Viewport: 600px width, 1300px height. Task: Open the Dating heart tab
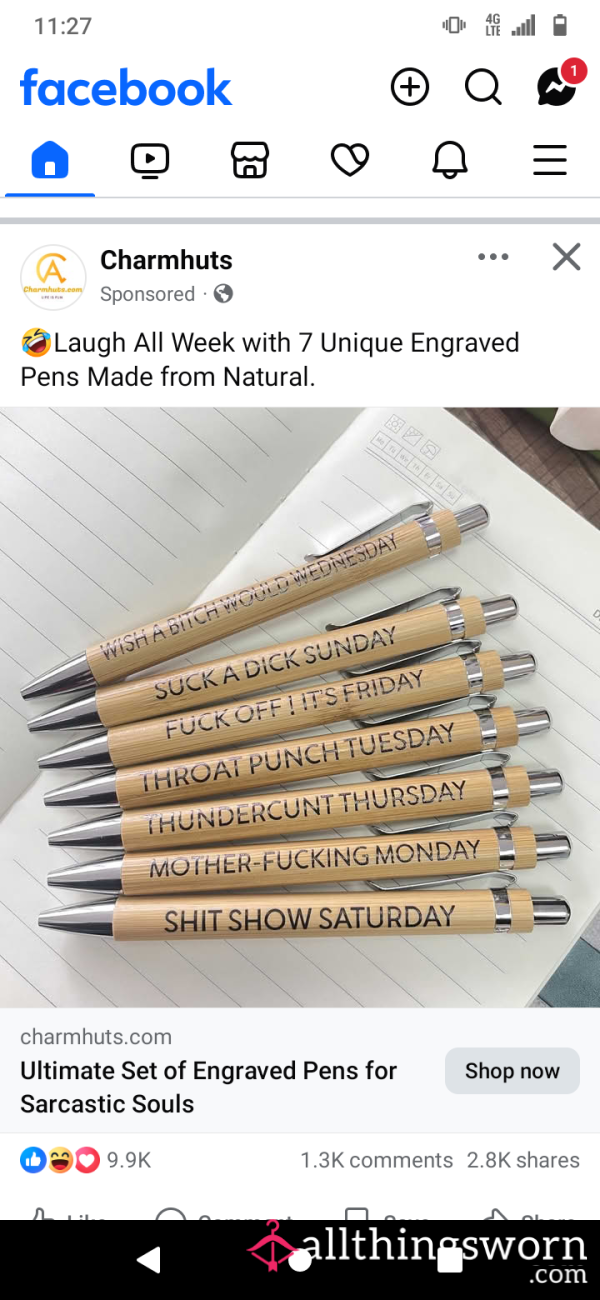click(x=350, y=160)
